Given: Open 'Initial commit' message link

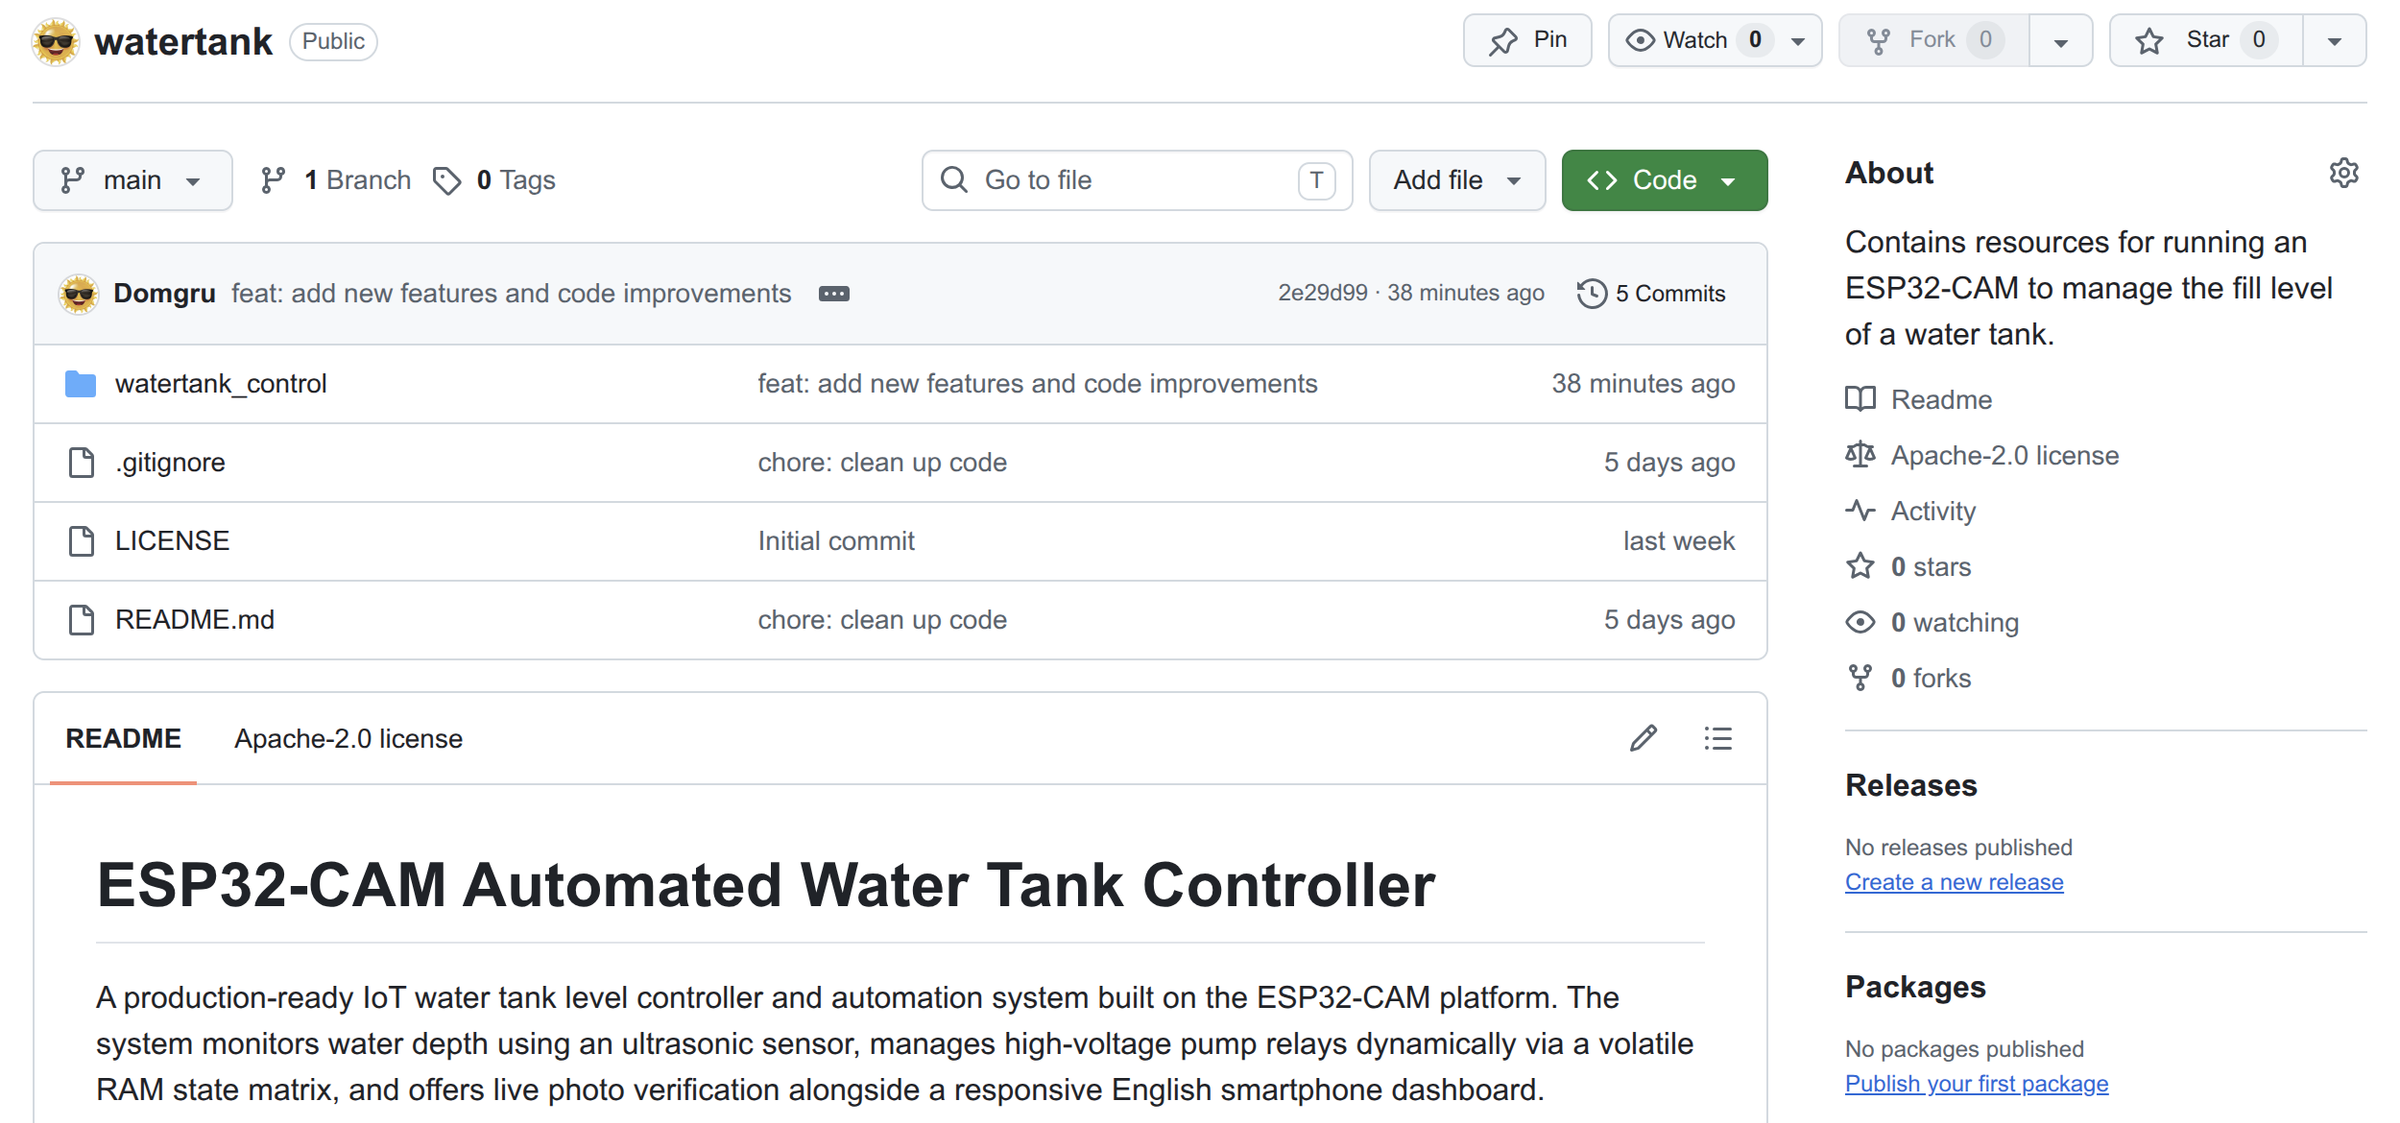Looking at the screenshot, I should [x=836, y=541].
